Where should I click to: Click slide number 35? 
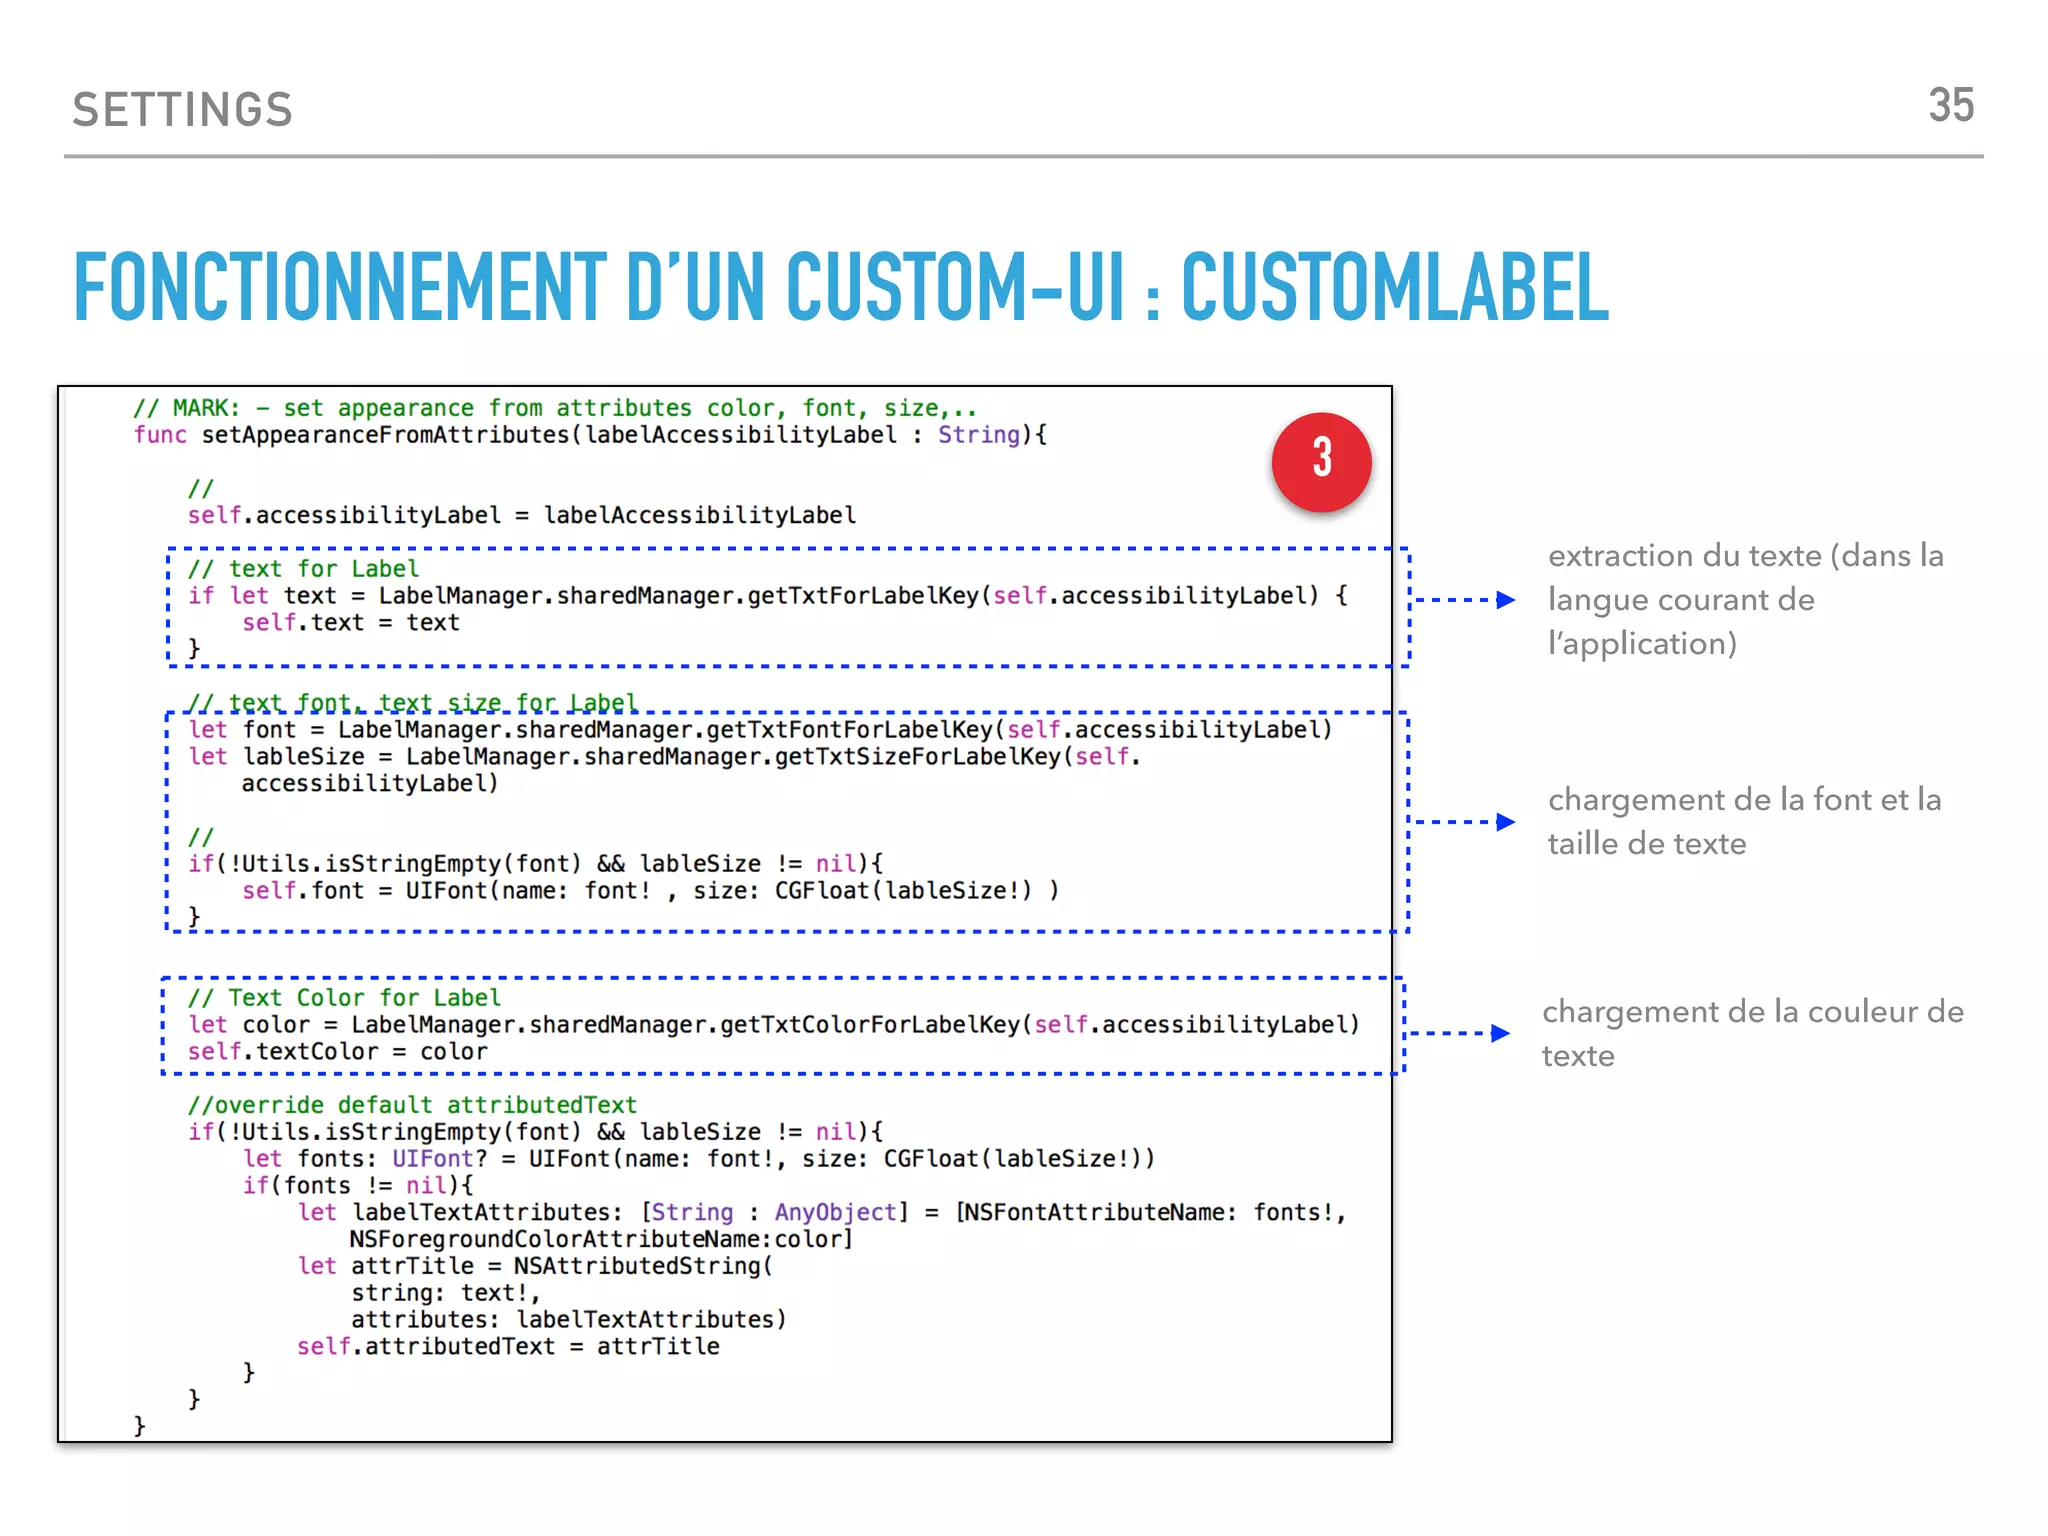click(x=1951, y=105)
